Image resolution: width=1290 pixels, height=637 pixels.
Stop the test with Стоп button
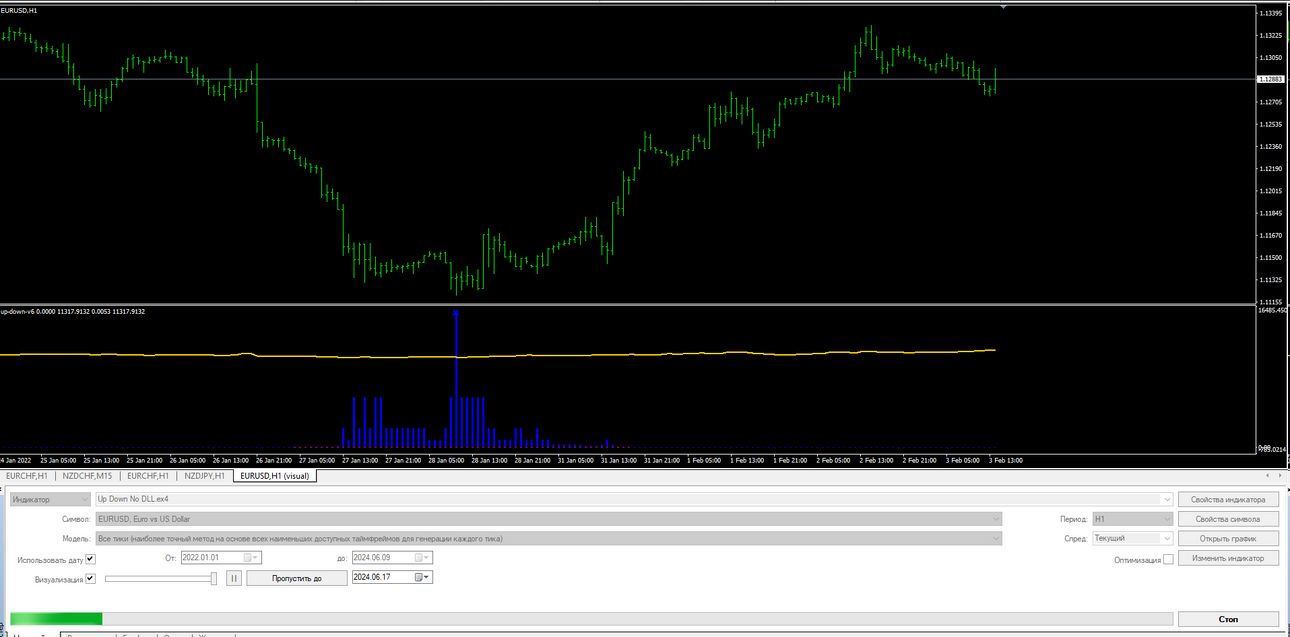click(x=1228, y=619)
